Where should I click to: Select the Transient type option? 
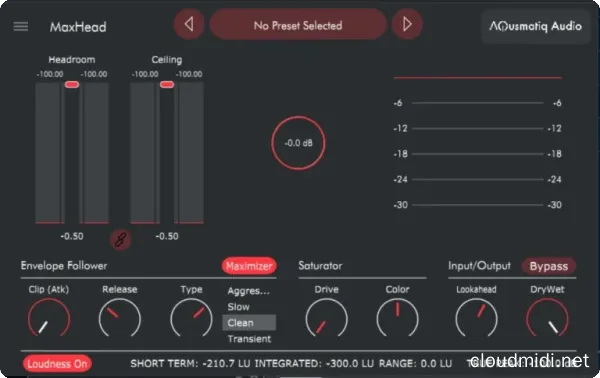click(x=249, y=339)
